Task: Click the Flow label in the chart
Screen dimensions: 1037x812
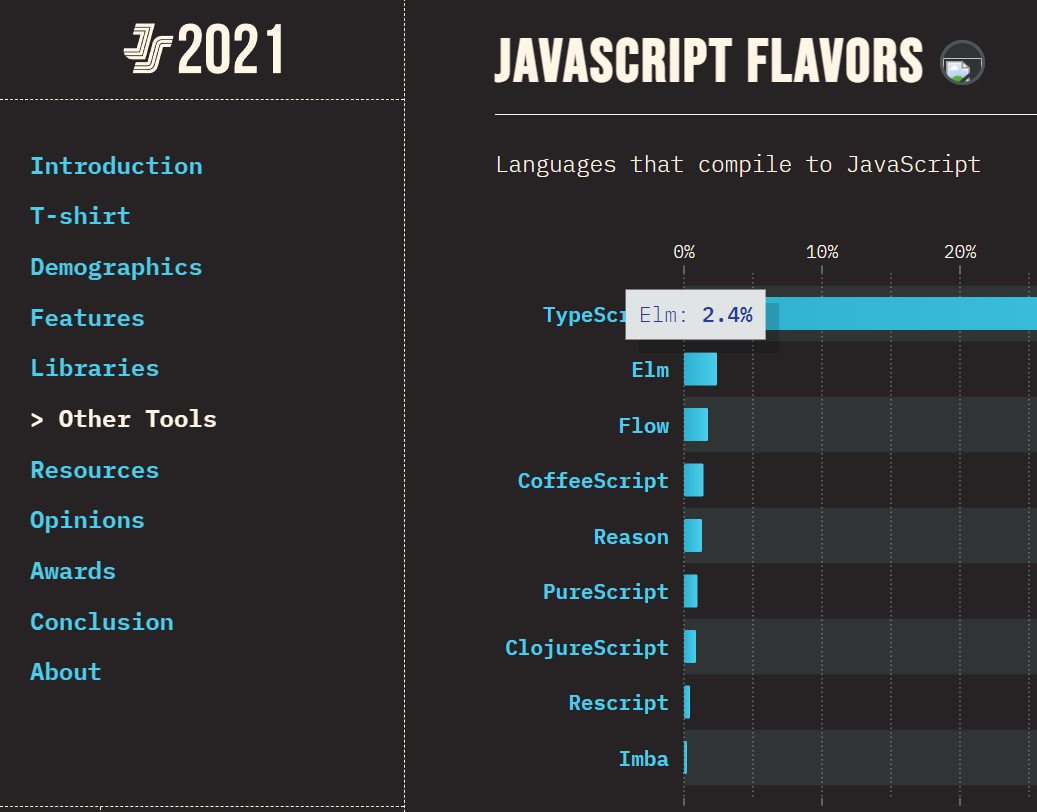Action: (643, 425)
